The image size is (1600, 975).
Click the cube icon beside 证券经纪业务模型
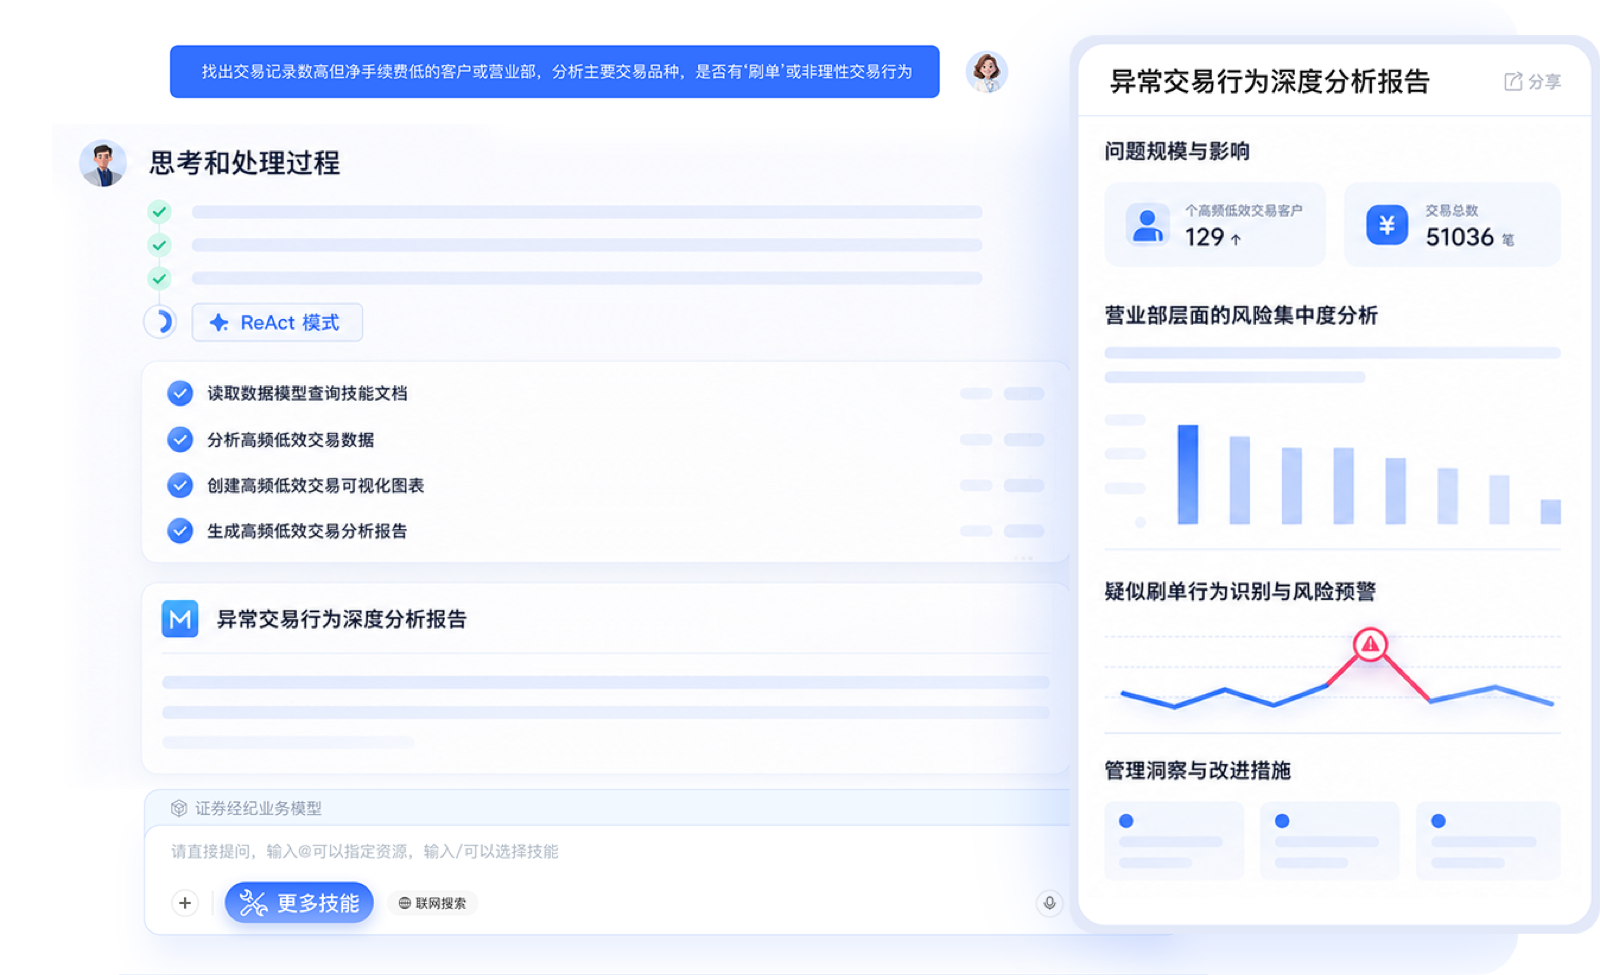pos(179,808)
